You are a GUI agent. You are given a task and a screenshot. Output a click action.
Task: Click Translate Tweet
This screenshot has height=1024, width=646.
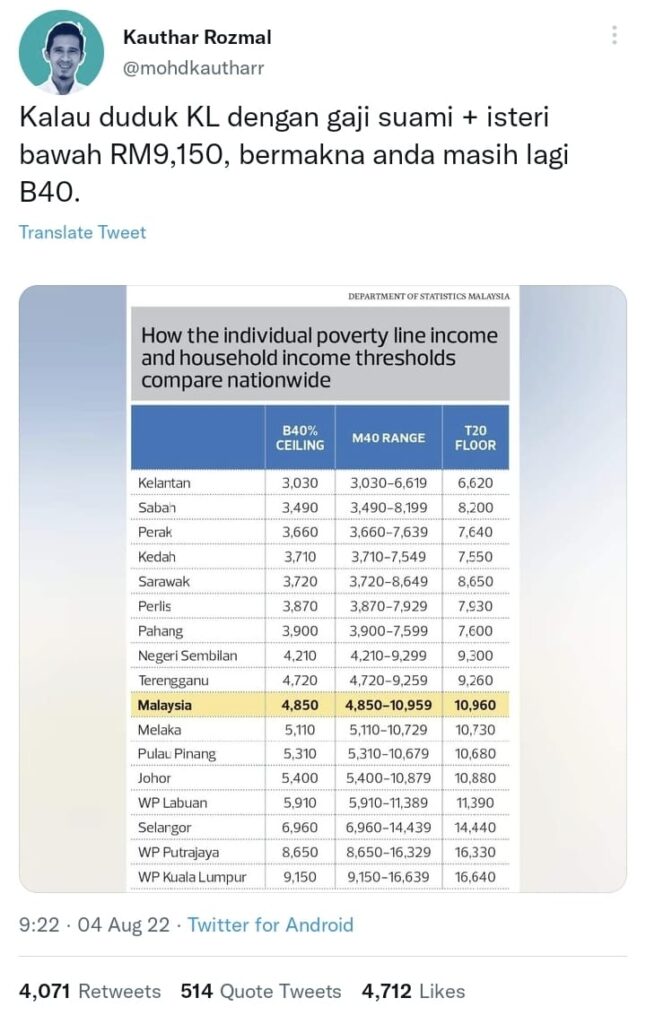tap(82, 232)
